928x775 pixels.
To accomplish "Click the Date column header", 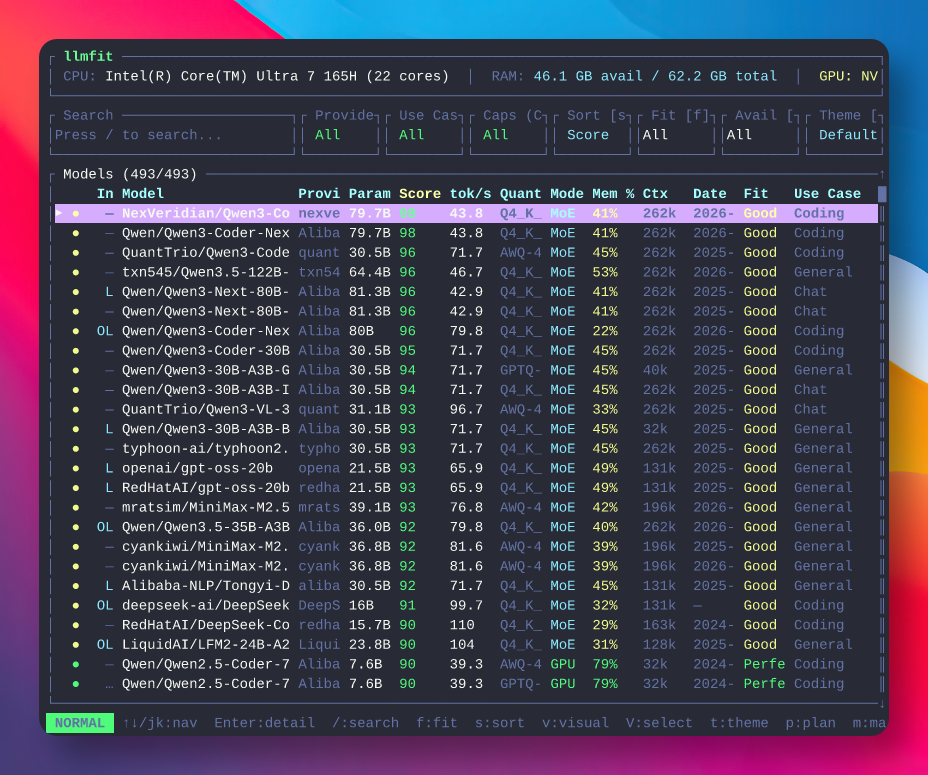I will 710,194.
